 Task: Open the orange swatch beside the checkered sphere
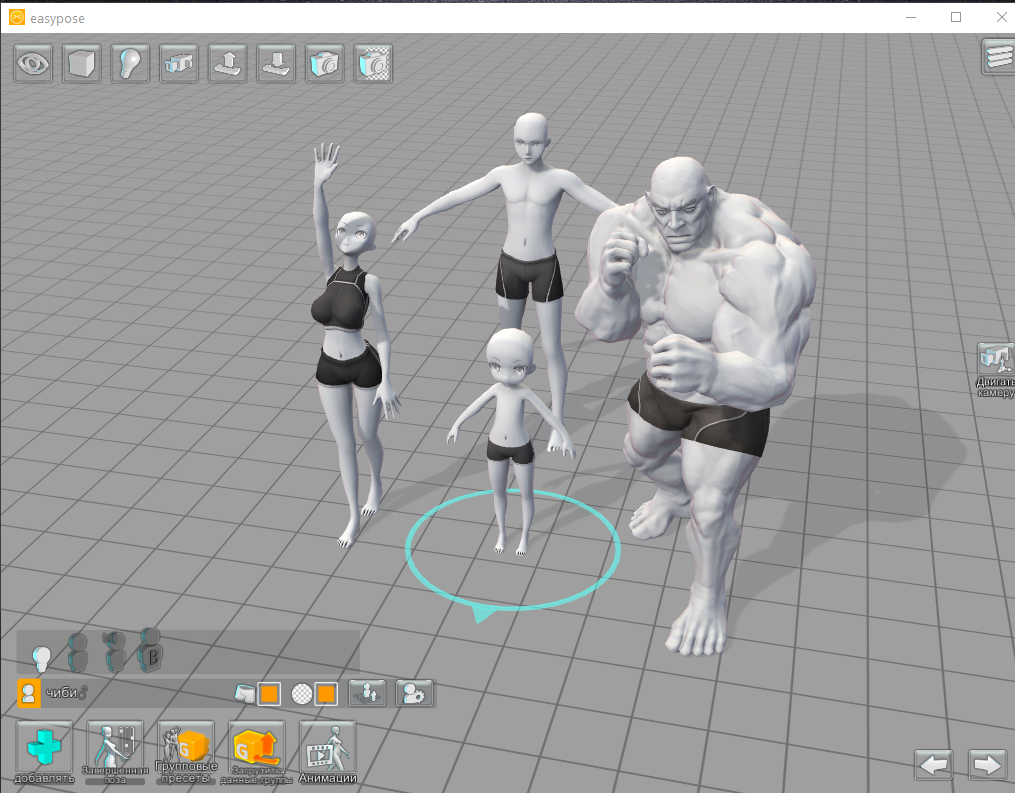[x=326, y=694]
